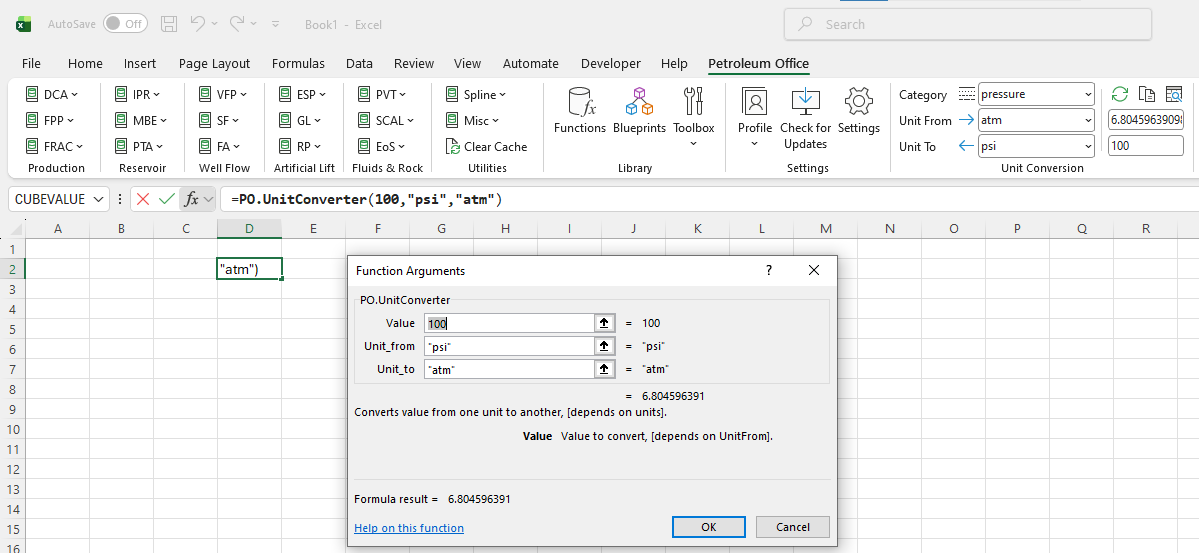Open the Category pressure combo box

point(1037,94)
